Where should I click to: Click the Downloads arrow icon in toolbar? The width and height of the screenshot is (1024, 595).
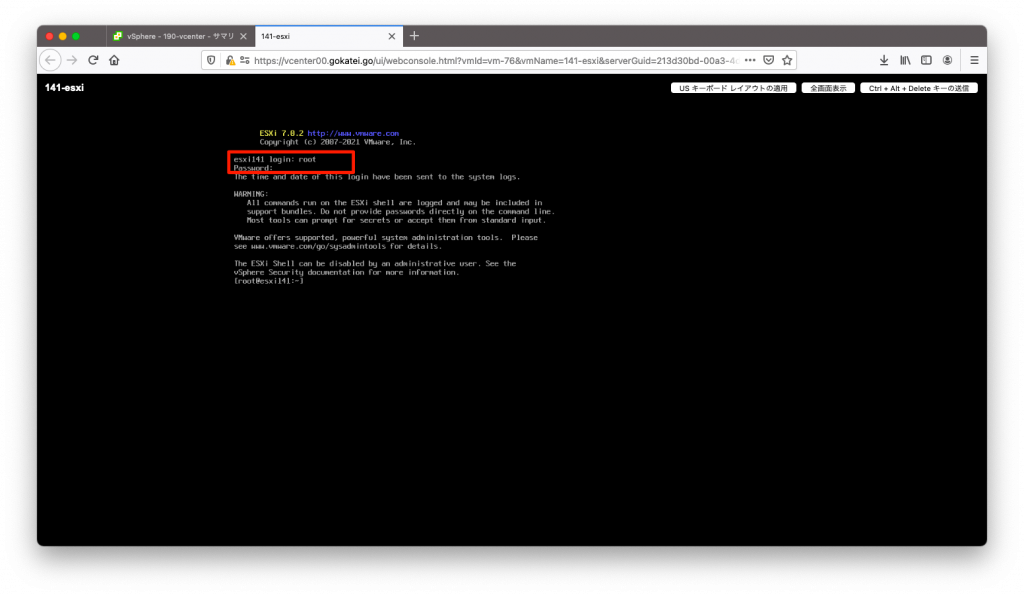(884, 60)
